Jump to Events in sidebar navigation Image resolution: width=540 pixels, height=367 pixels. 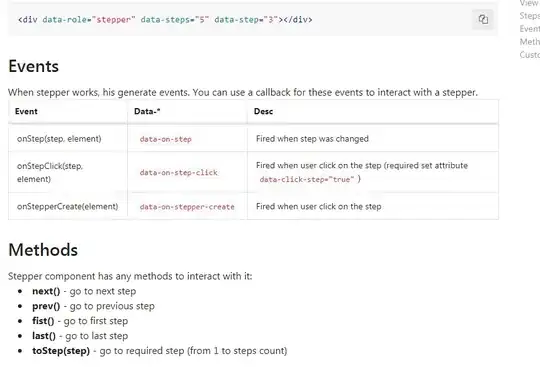tap(530, 29)
